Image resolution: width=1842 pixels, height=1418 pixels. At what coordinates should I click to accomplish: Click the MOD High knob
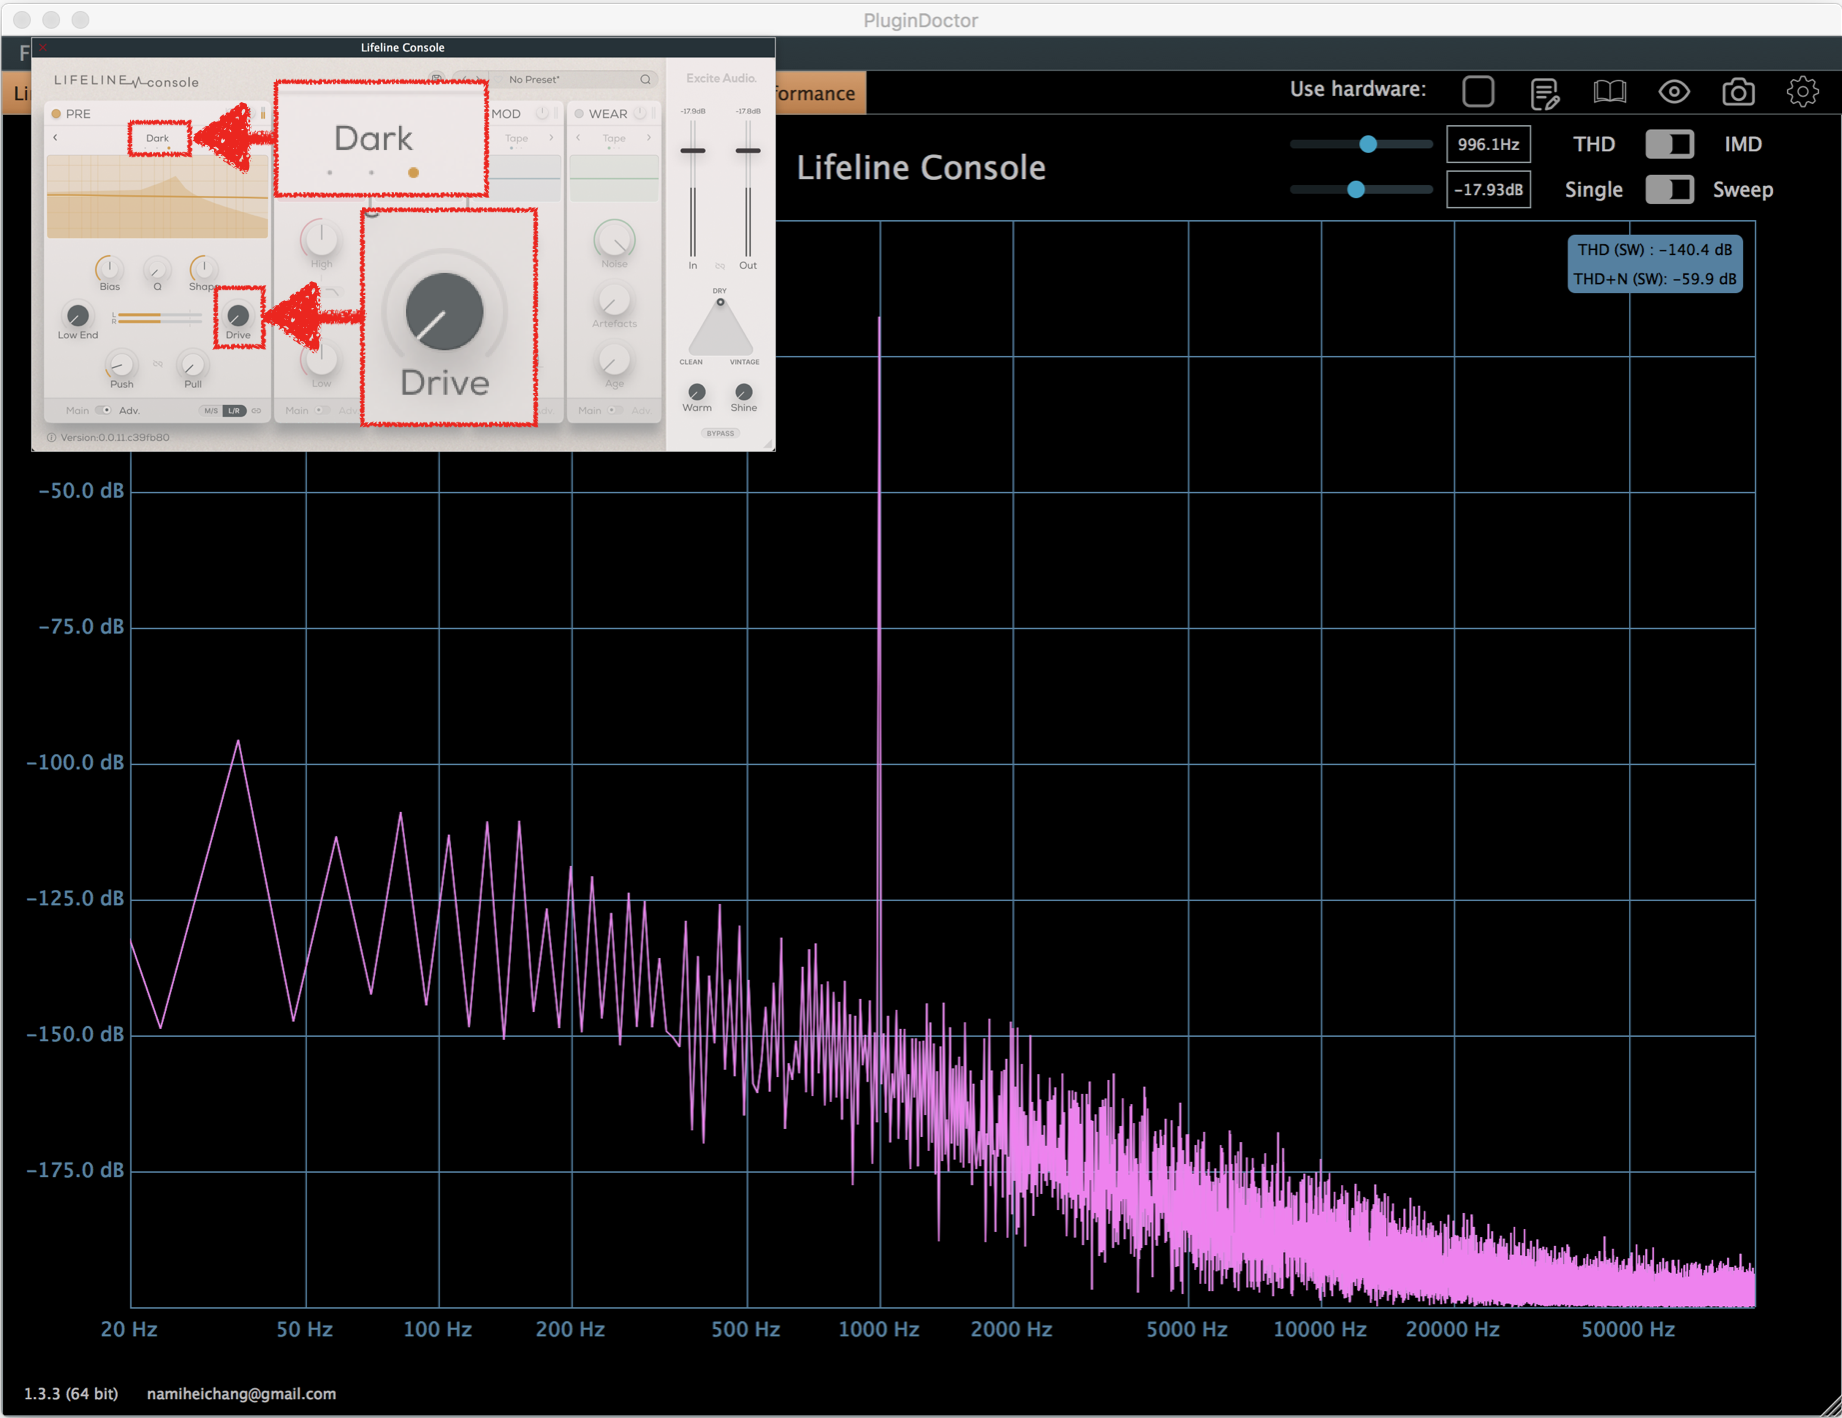tap(320, 240)
